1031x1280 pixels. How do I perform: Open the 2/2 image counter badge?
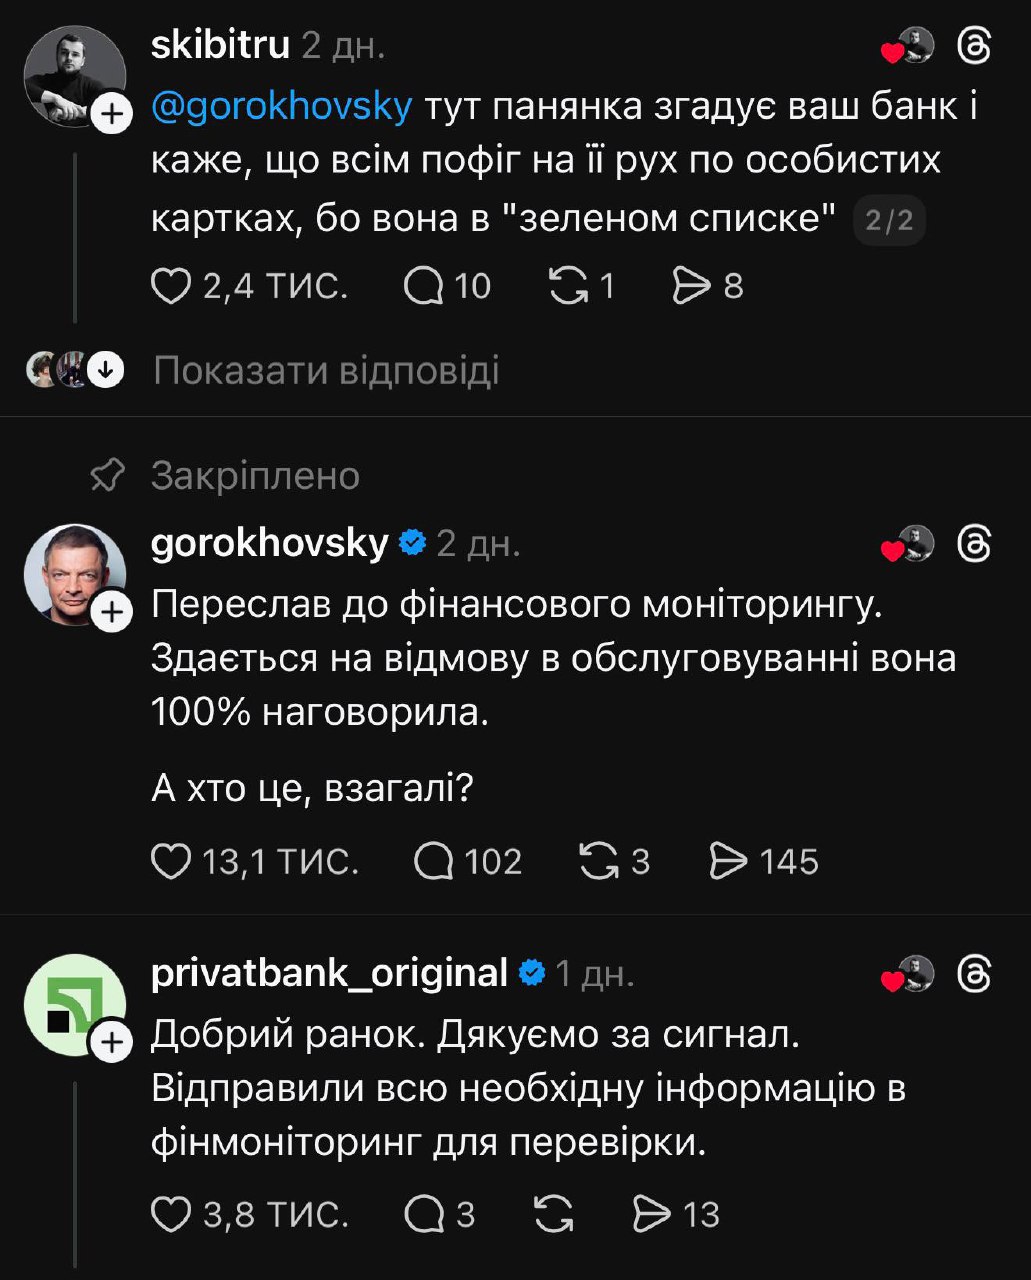click(x=889, y=220)
